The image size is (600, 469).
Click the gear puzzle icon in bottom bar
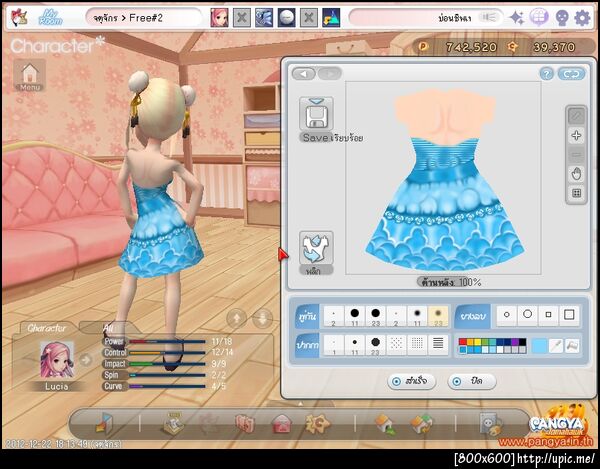point(318,423)
